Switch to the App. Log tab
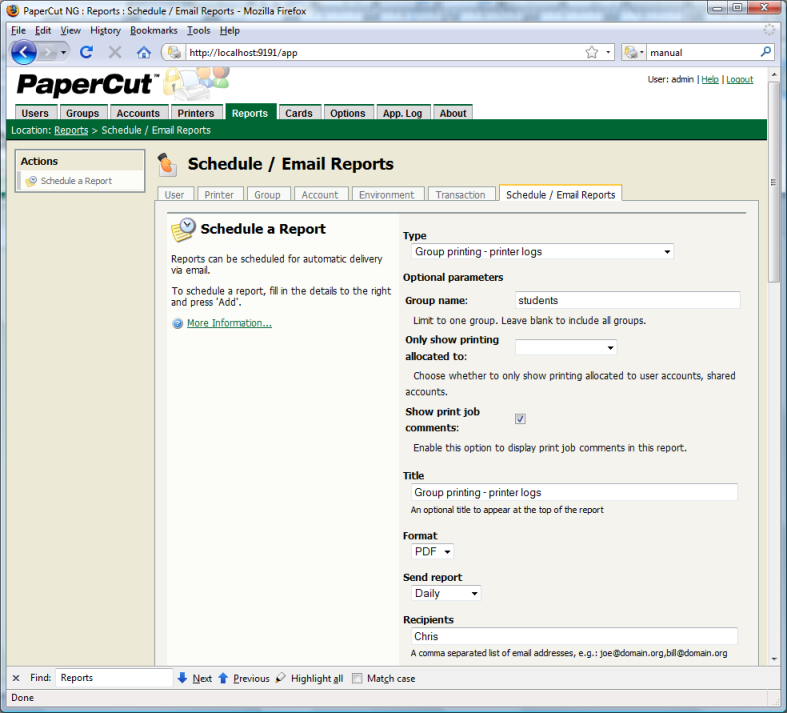 tap(403, 113)
